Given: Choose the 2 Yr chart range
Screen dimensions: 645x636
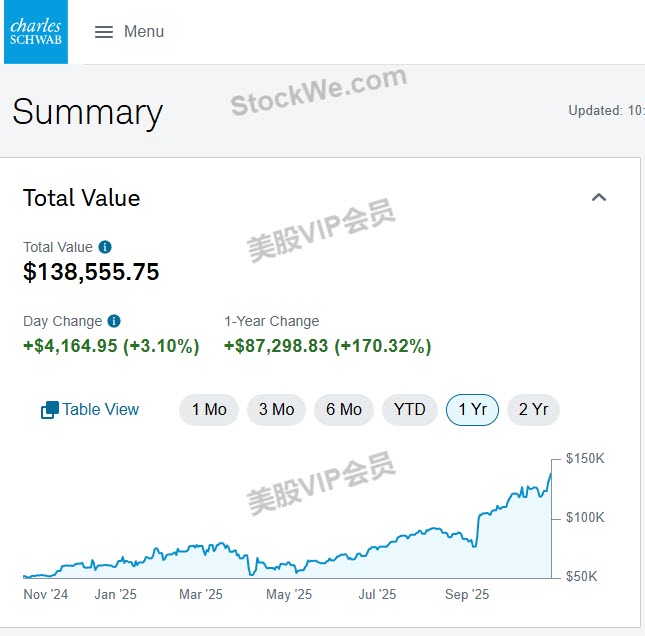Looking at the screenshot, I should click(x=533, y=410).
